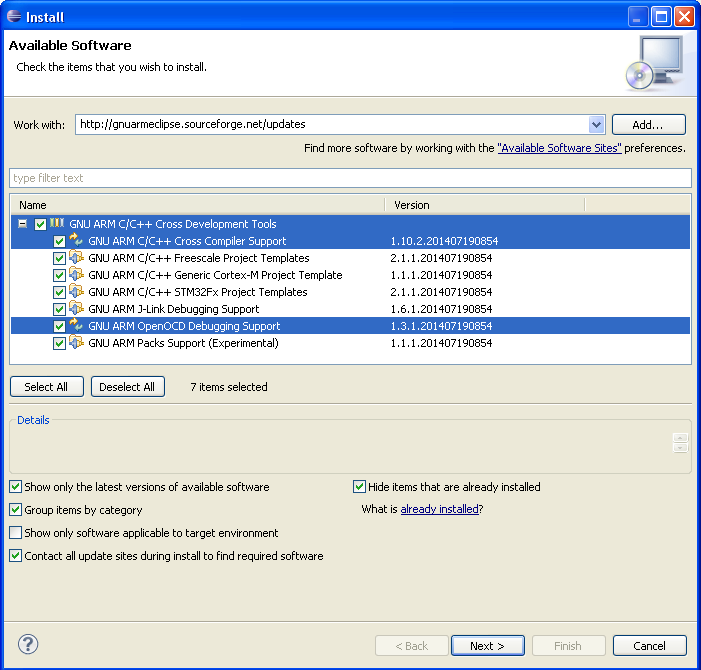Maximize the Install window
Viewport: 701px width, 670px height.
pyautogui.click(x=661, y=17)
